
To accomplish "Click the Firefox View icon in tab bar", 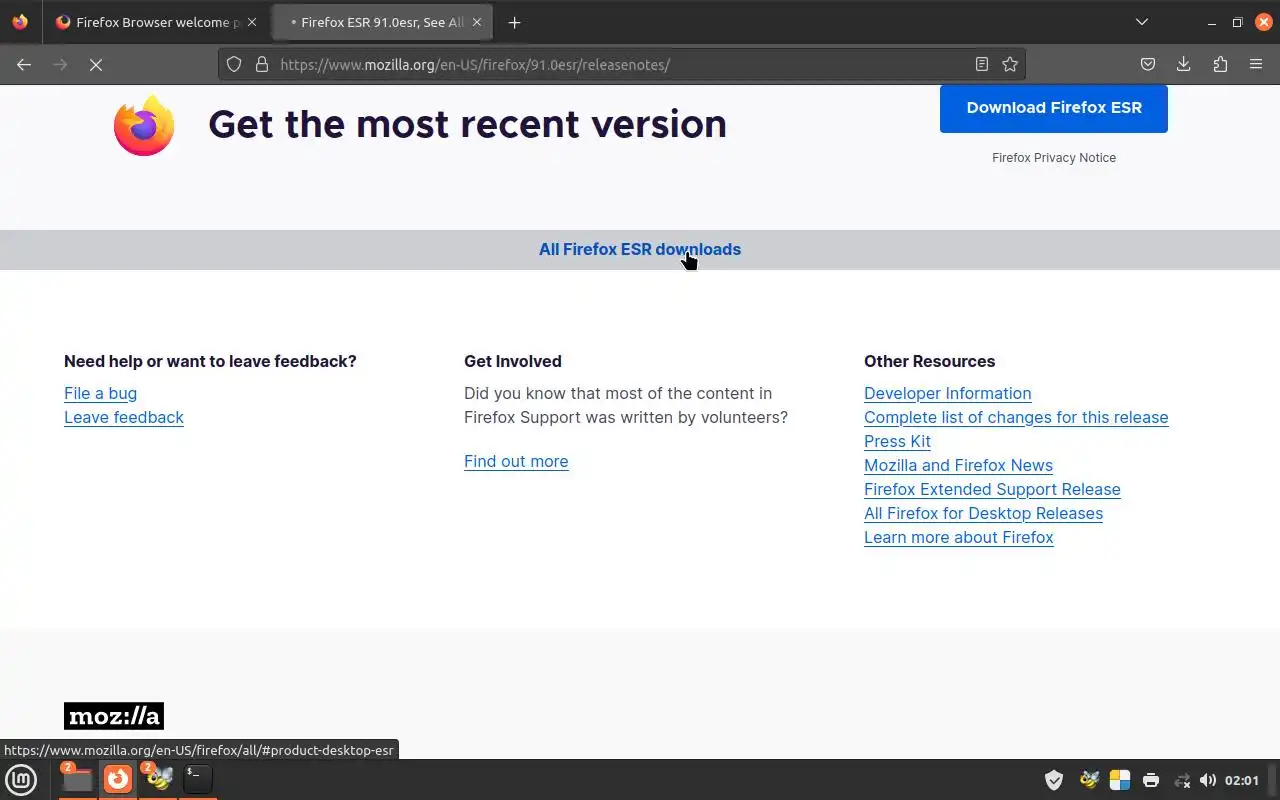I will coord(20,22).
